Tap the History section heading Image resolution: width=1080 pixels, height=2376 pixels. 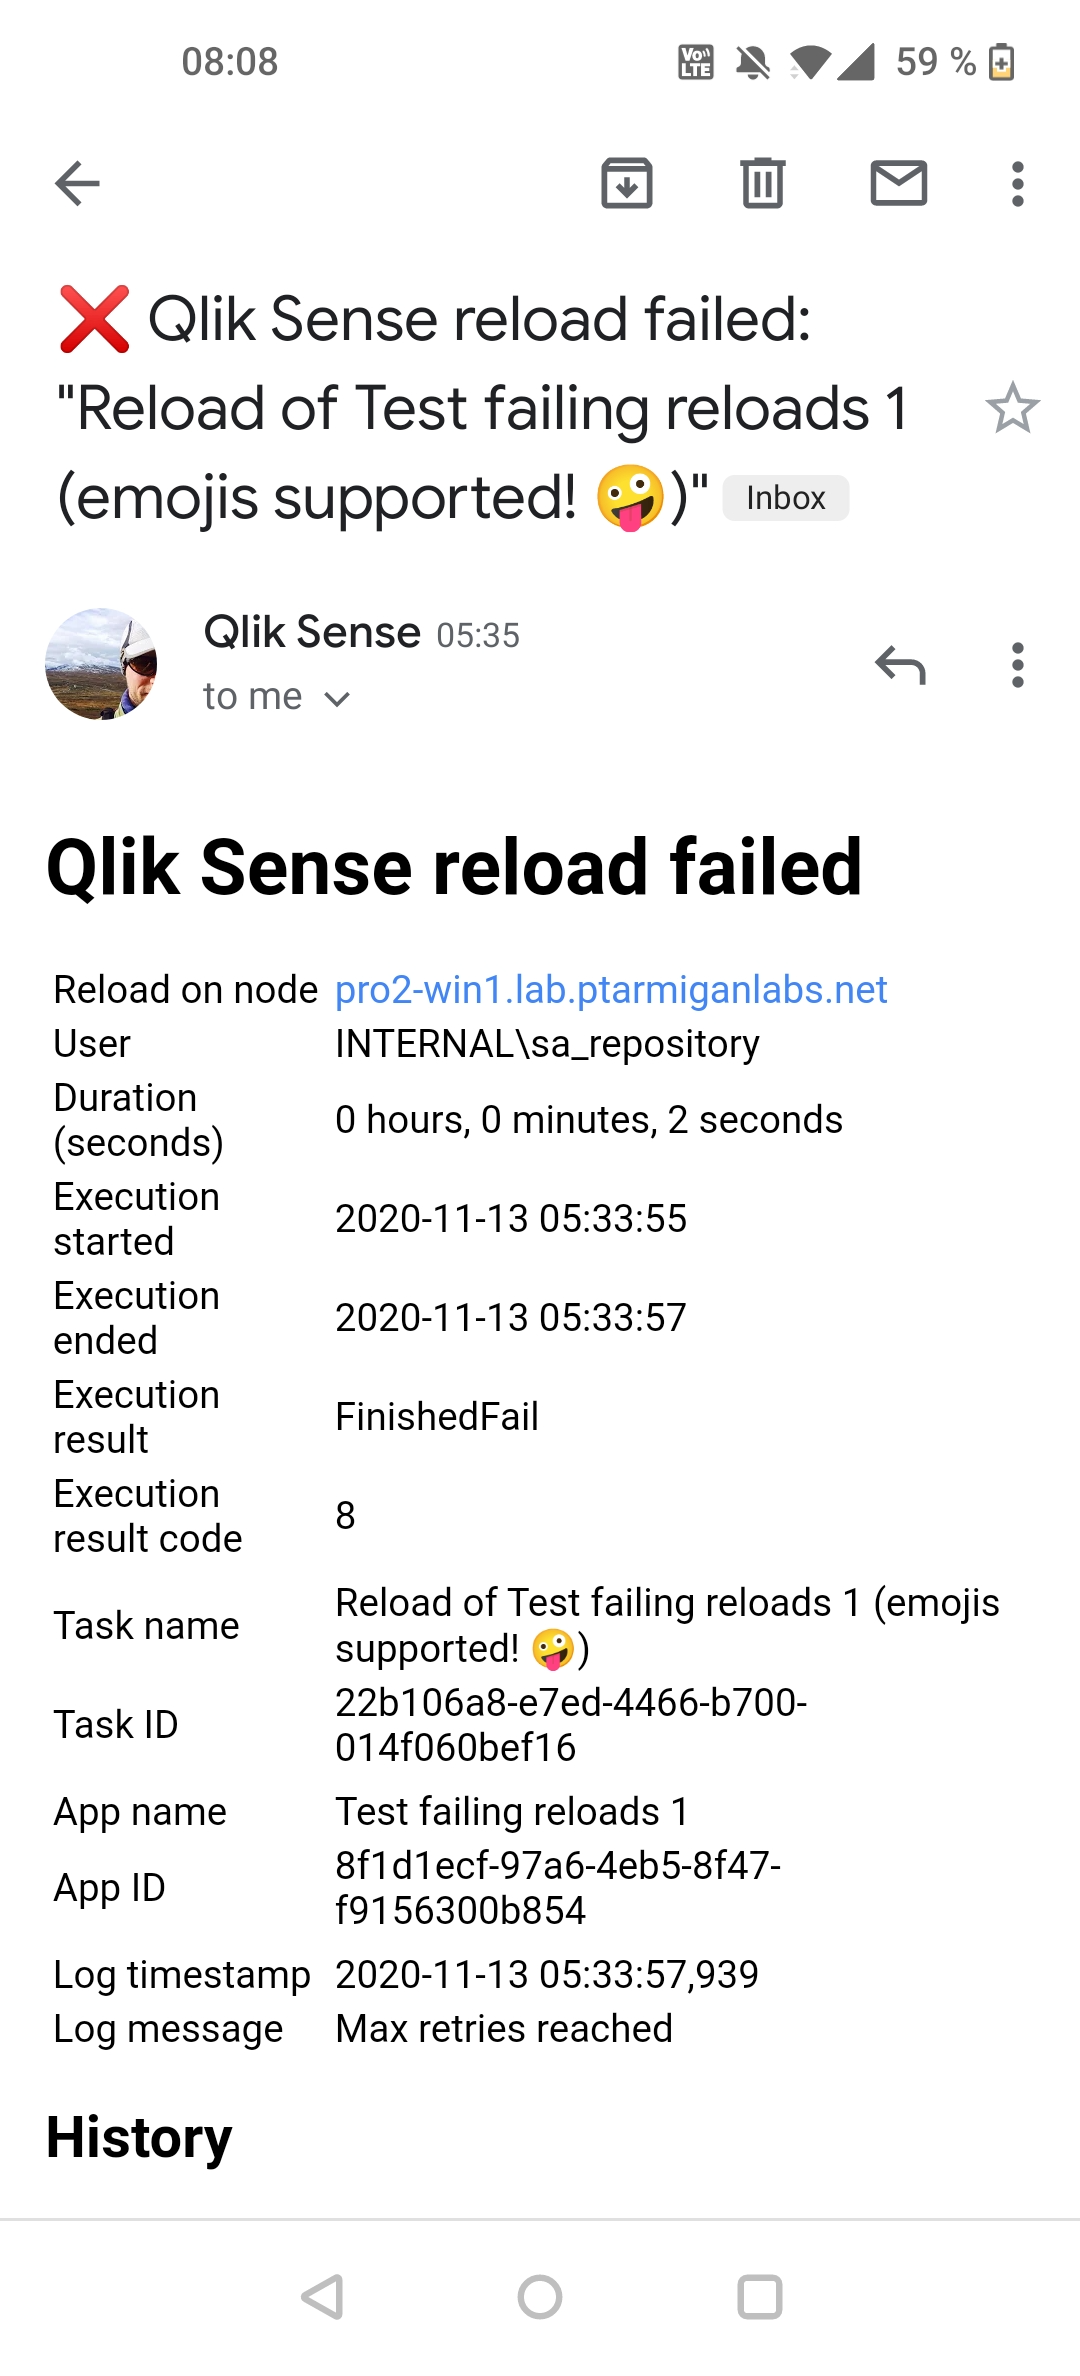(x=139, y=2138)
